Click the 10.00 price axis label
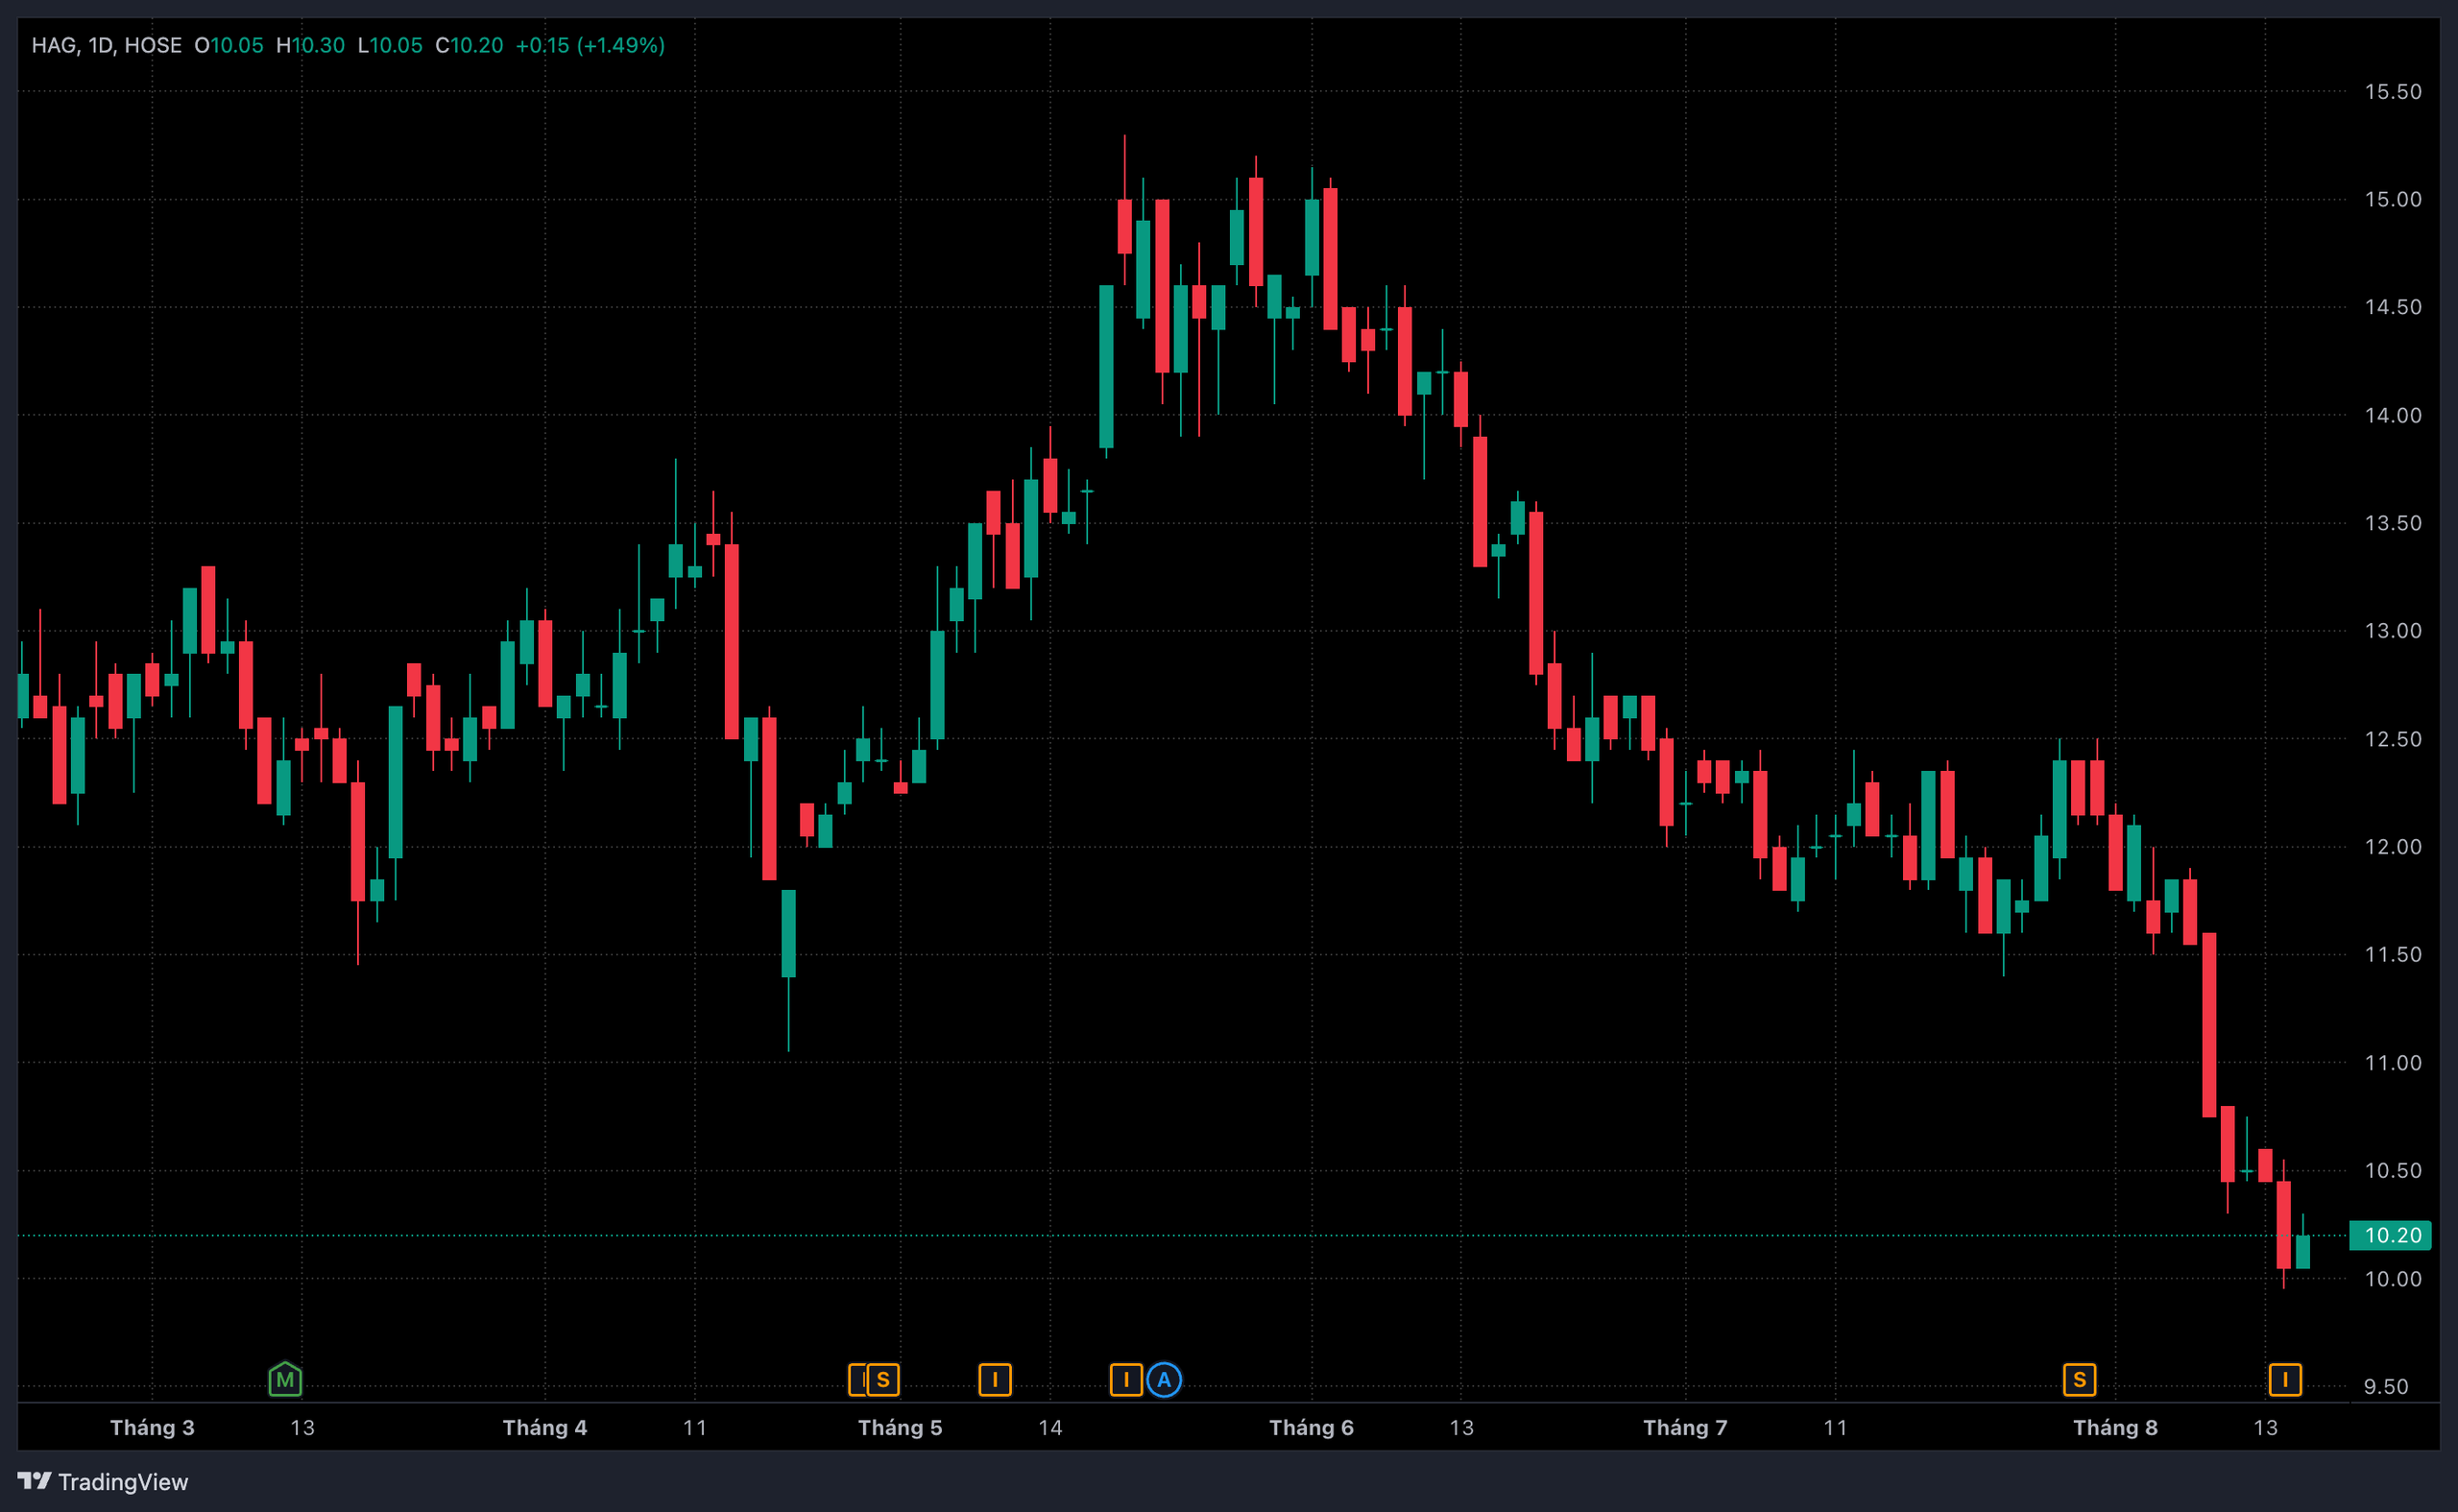The width and height of the screenshot is (2458, 1512). coord(2392,1279)
